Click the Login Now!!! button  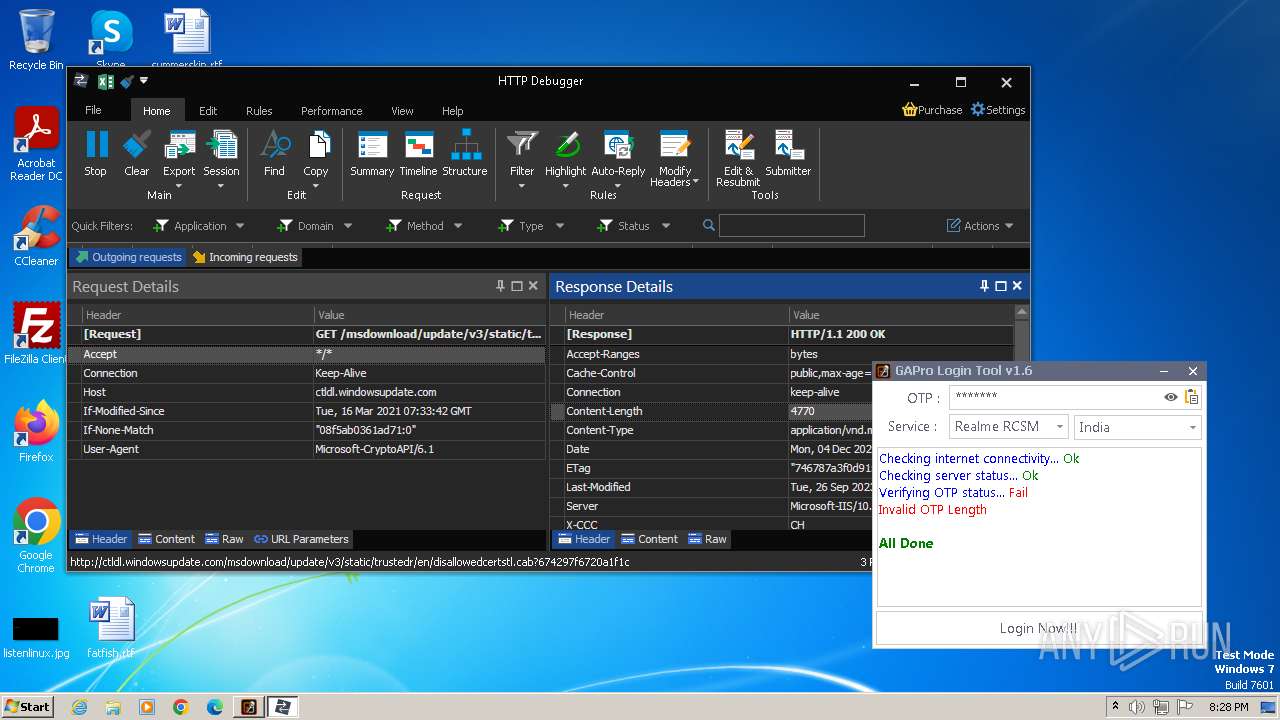[x=1039, y=628]
